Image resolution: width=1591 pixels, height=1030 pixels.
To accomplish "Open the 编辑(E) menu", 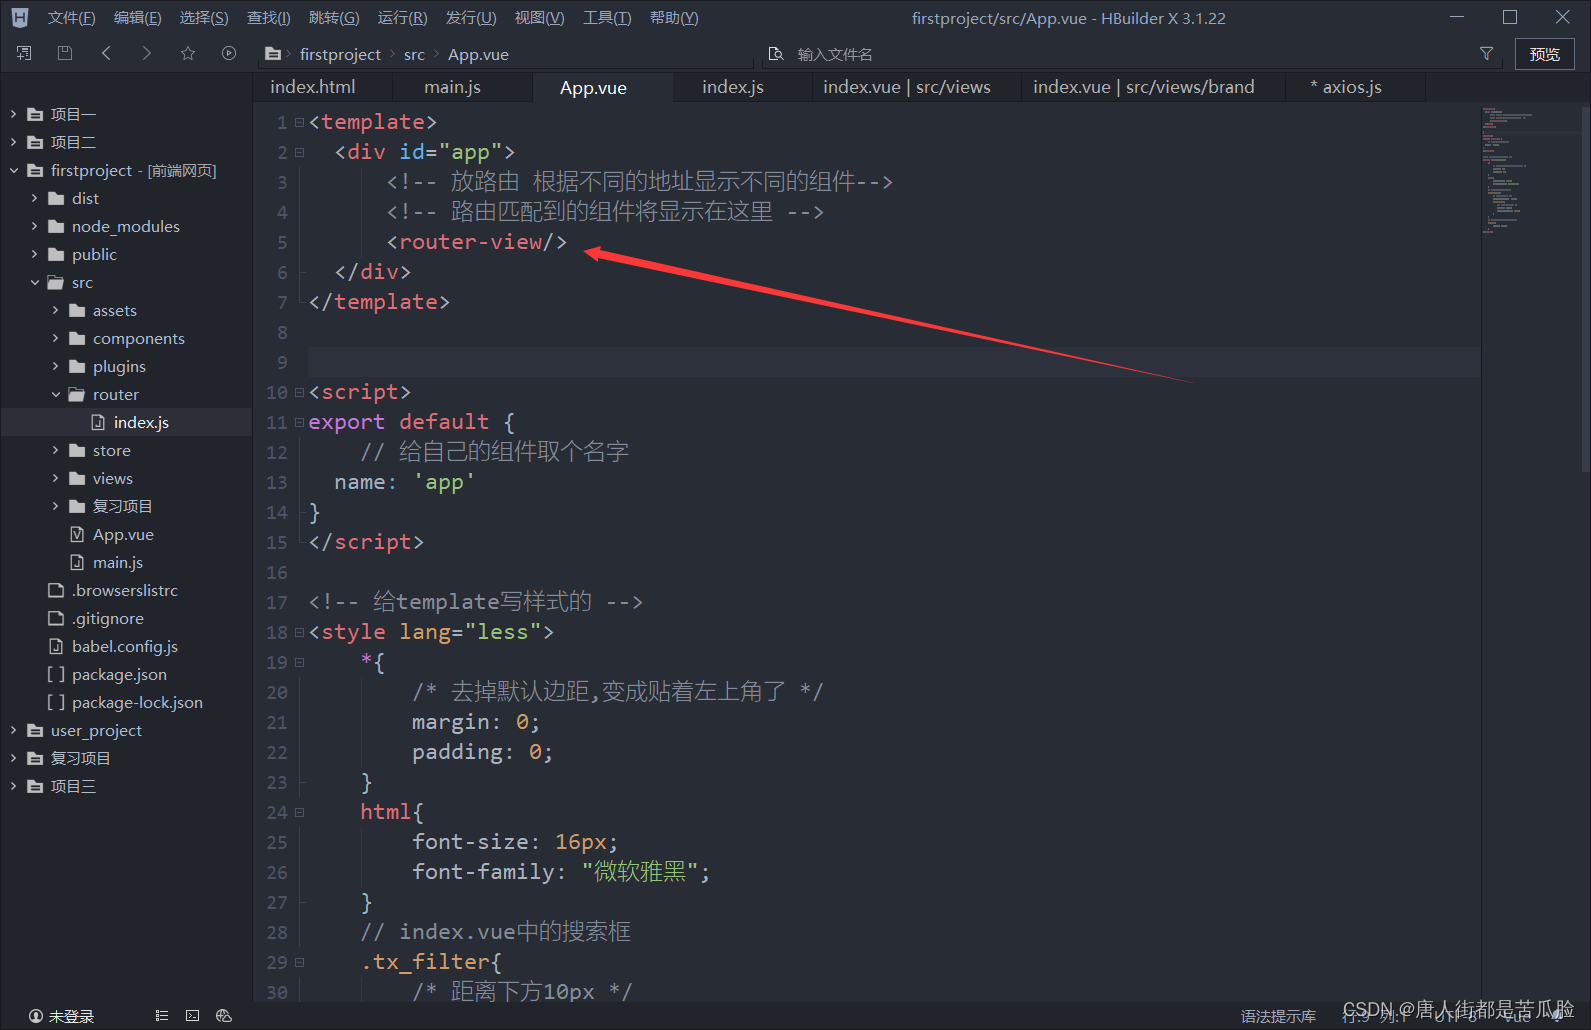I will (x=137, y=18).
